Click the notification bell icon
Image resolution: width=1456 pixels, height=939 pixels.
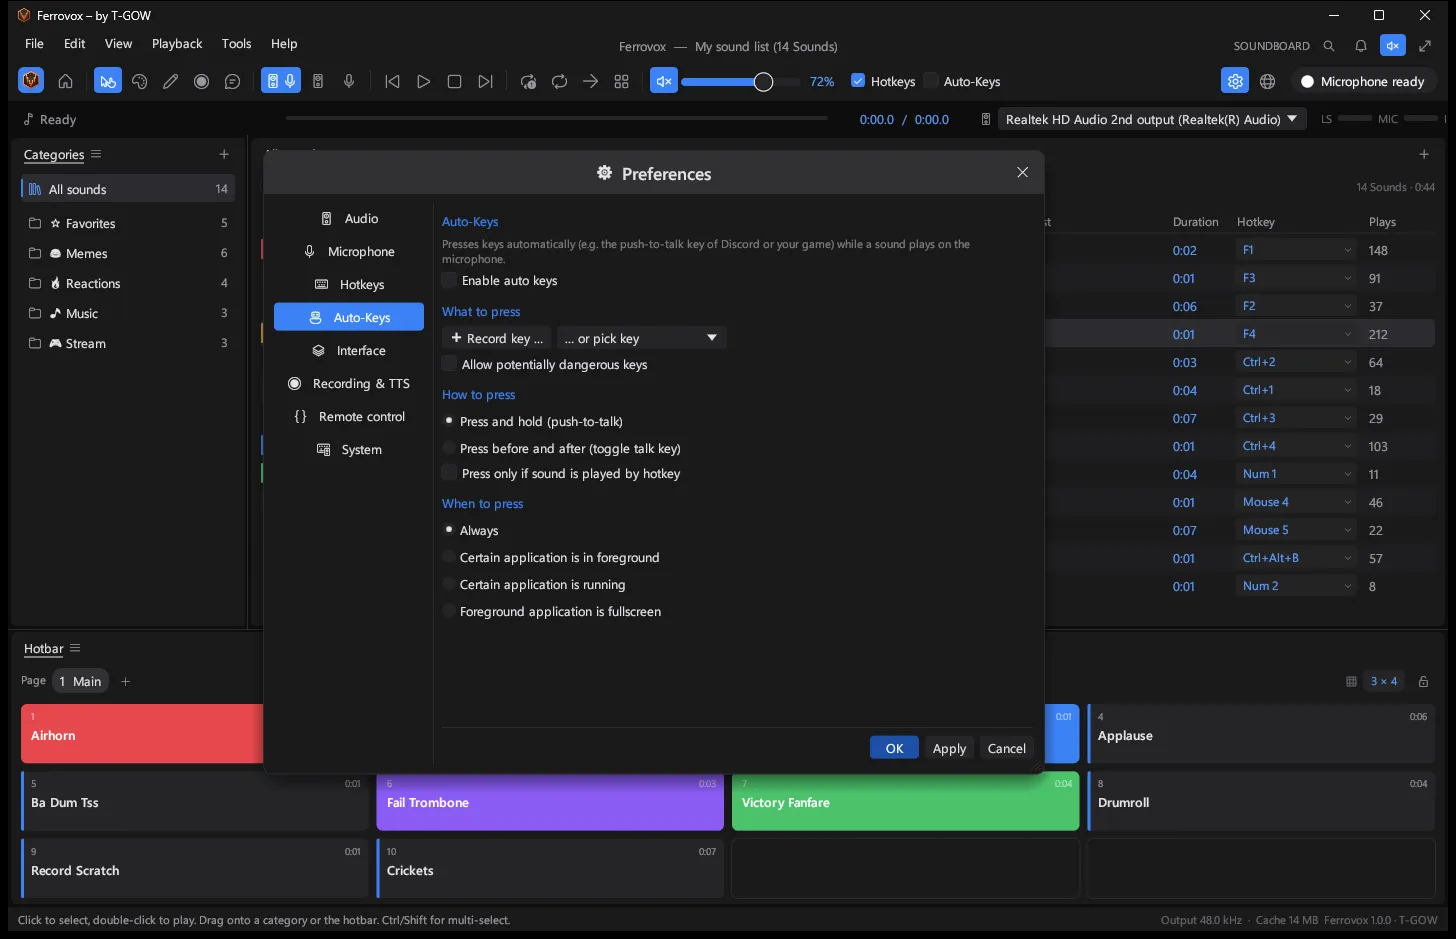click(x=1361, y=46)
